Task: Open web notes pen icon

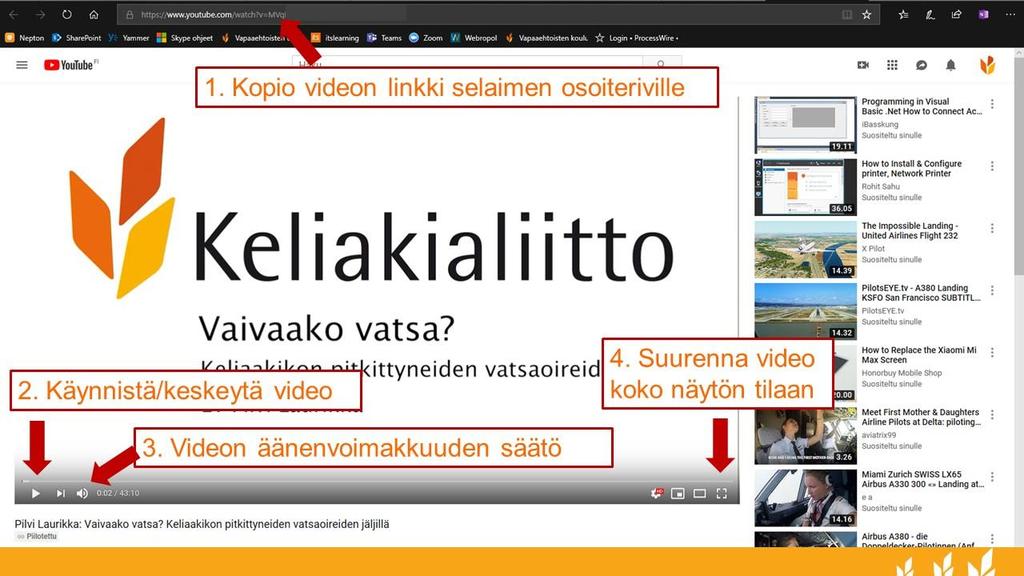Action: pos(930,14)
